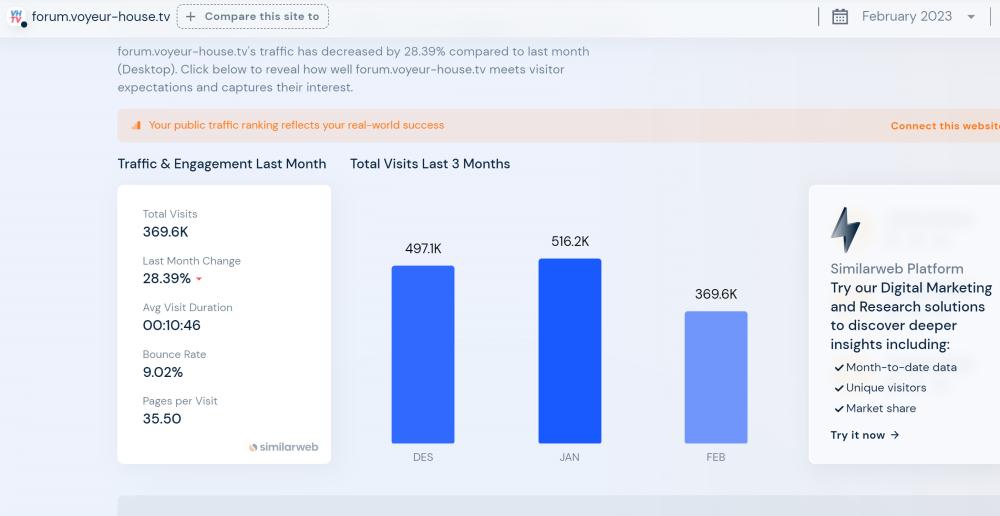Click the Total Visits 369.6K value
1000x516 pixels.
(166, 232)
